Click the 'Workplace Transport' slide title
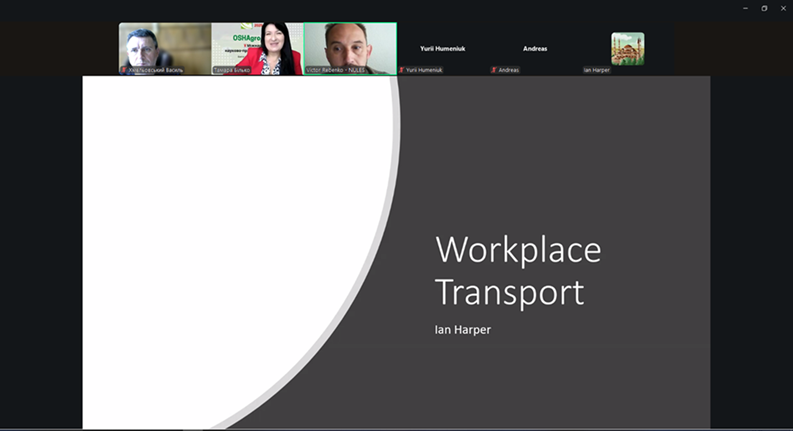This screenshot has height=431, width=793. 518,271
